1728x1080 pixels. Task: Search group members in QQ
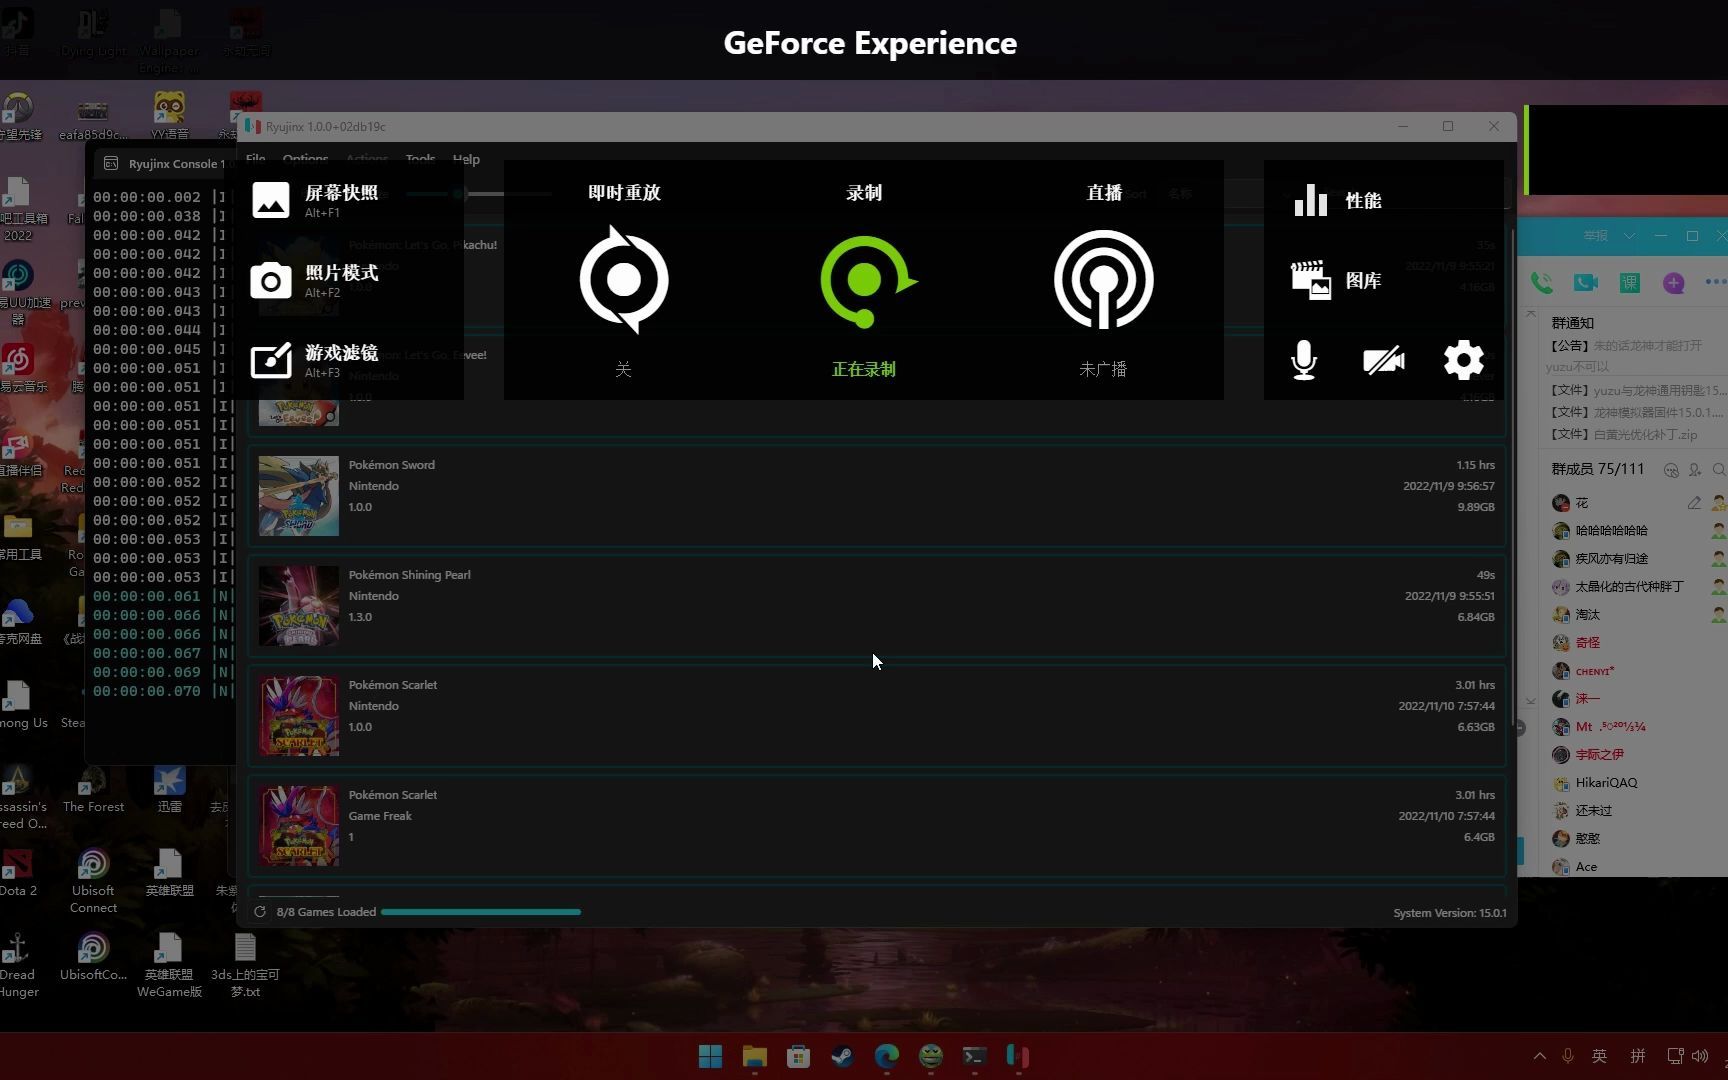coord(1719,469)
